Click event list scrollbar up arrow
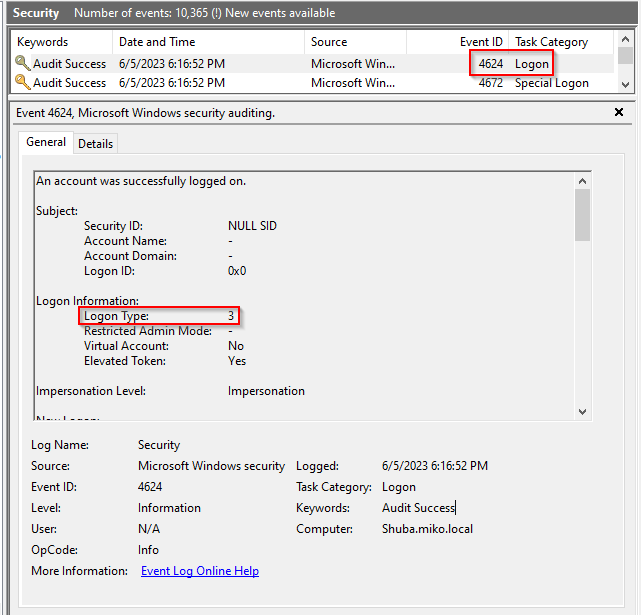Screen dimensions: 641x615 625,43
